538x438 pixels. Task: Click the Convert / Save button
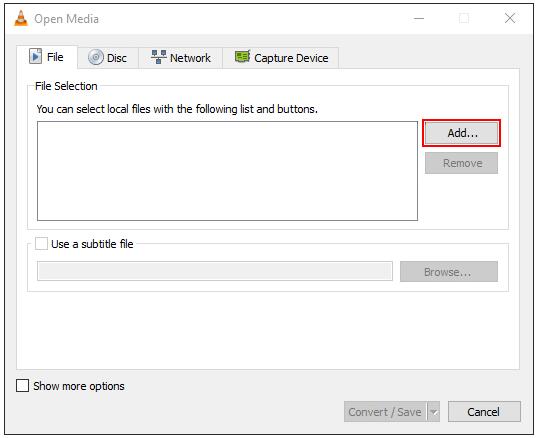click(385, 412)
